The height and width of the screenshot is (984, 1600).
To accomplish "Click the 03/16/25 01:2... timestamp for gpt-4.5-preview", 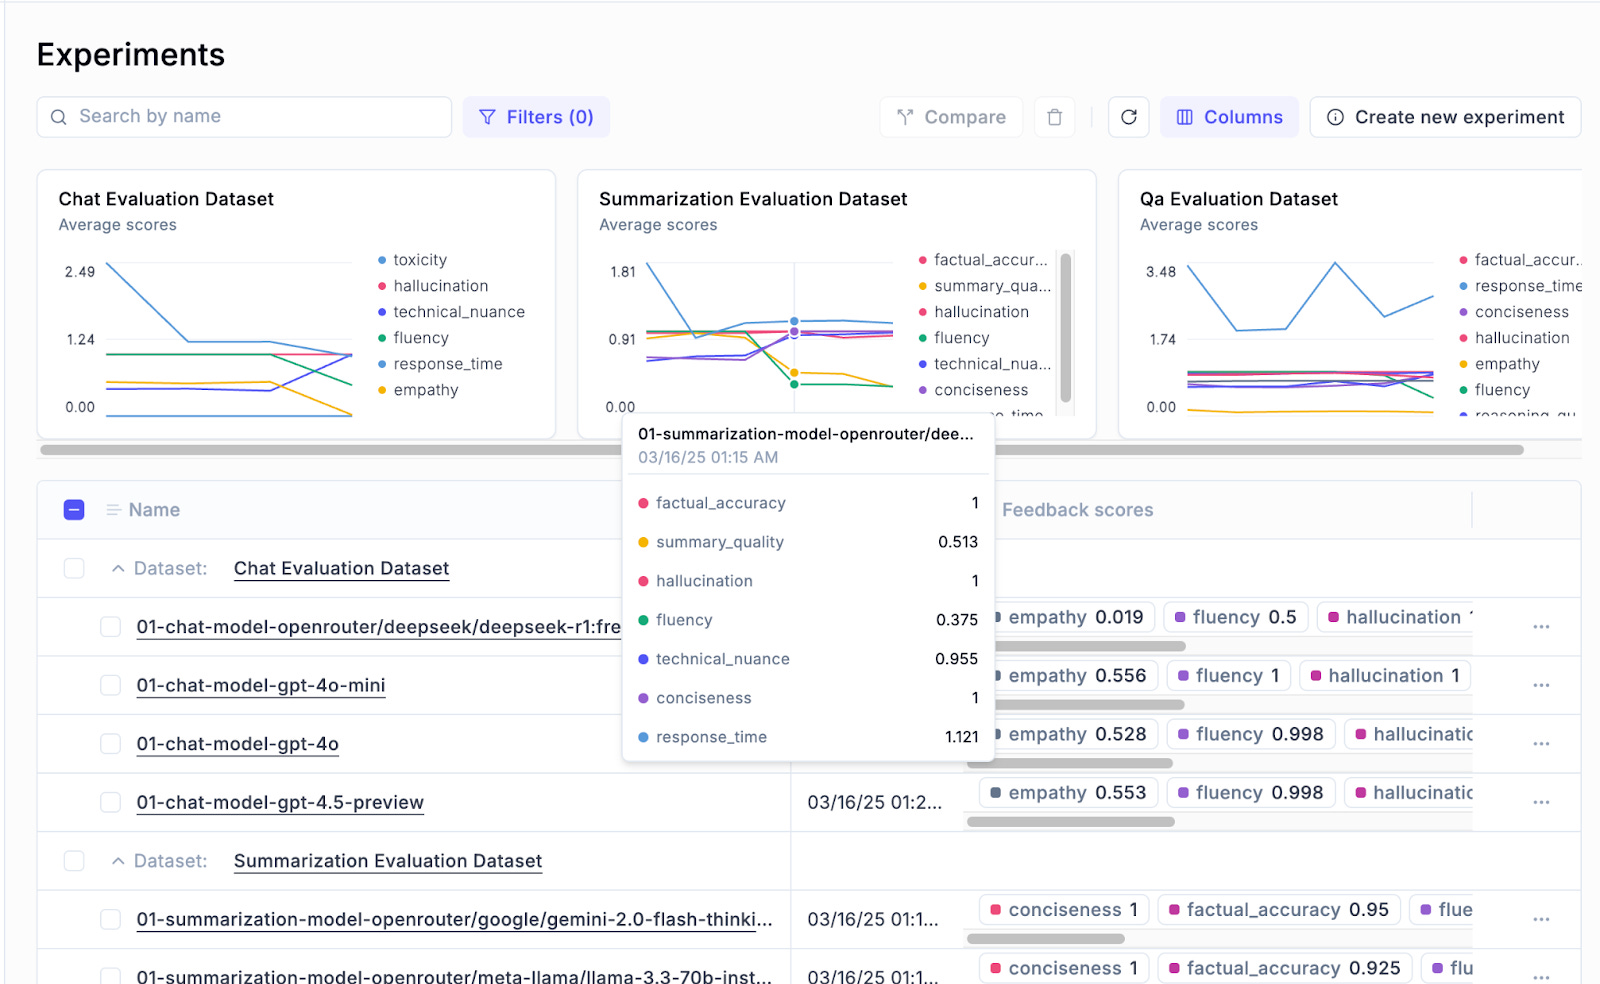I will pos(875,802).
